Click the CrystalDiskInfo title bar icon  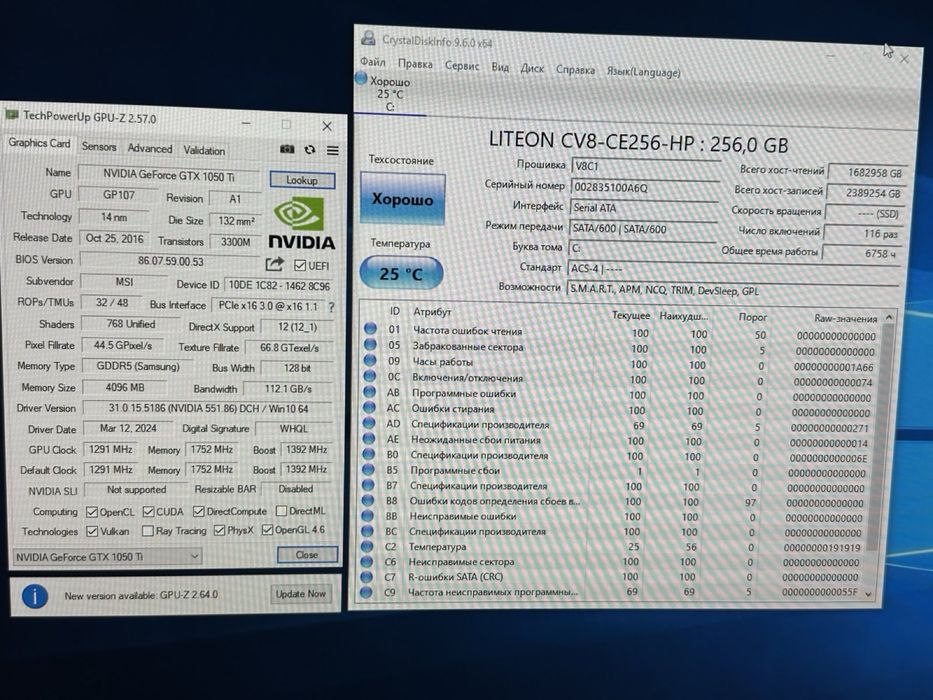[x=368, y=38]
